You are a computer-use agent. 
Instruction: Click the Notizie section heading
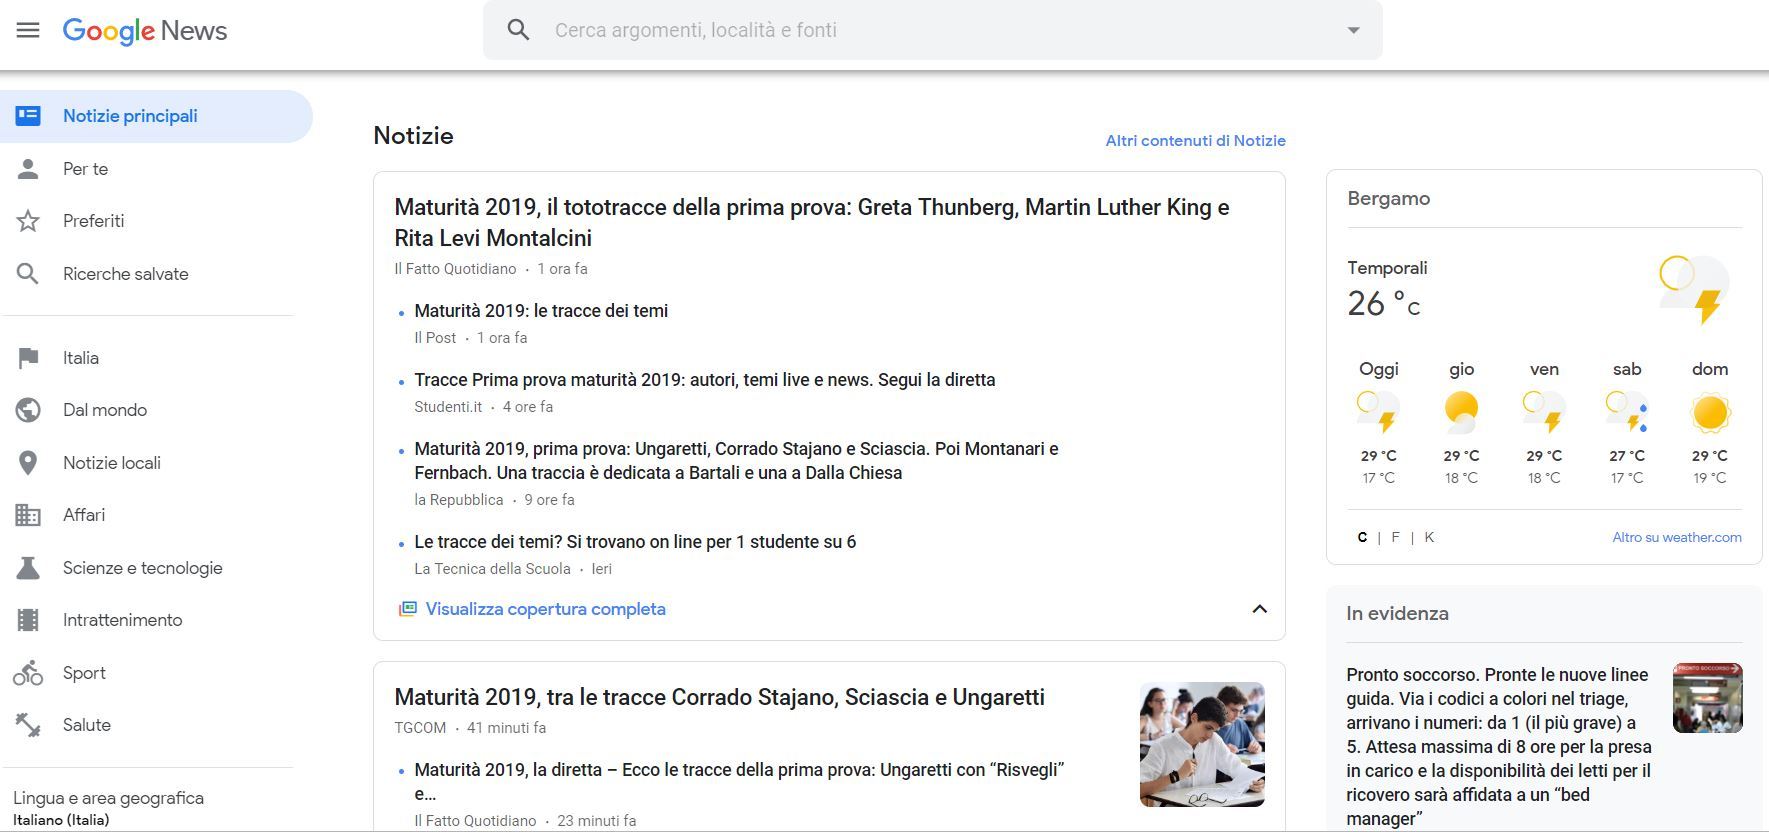[x=413, y=136]
